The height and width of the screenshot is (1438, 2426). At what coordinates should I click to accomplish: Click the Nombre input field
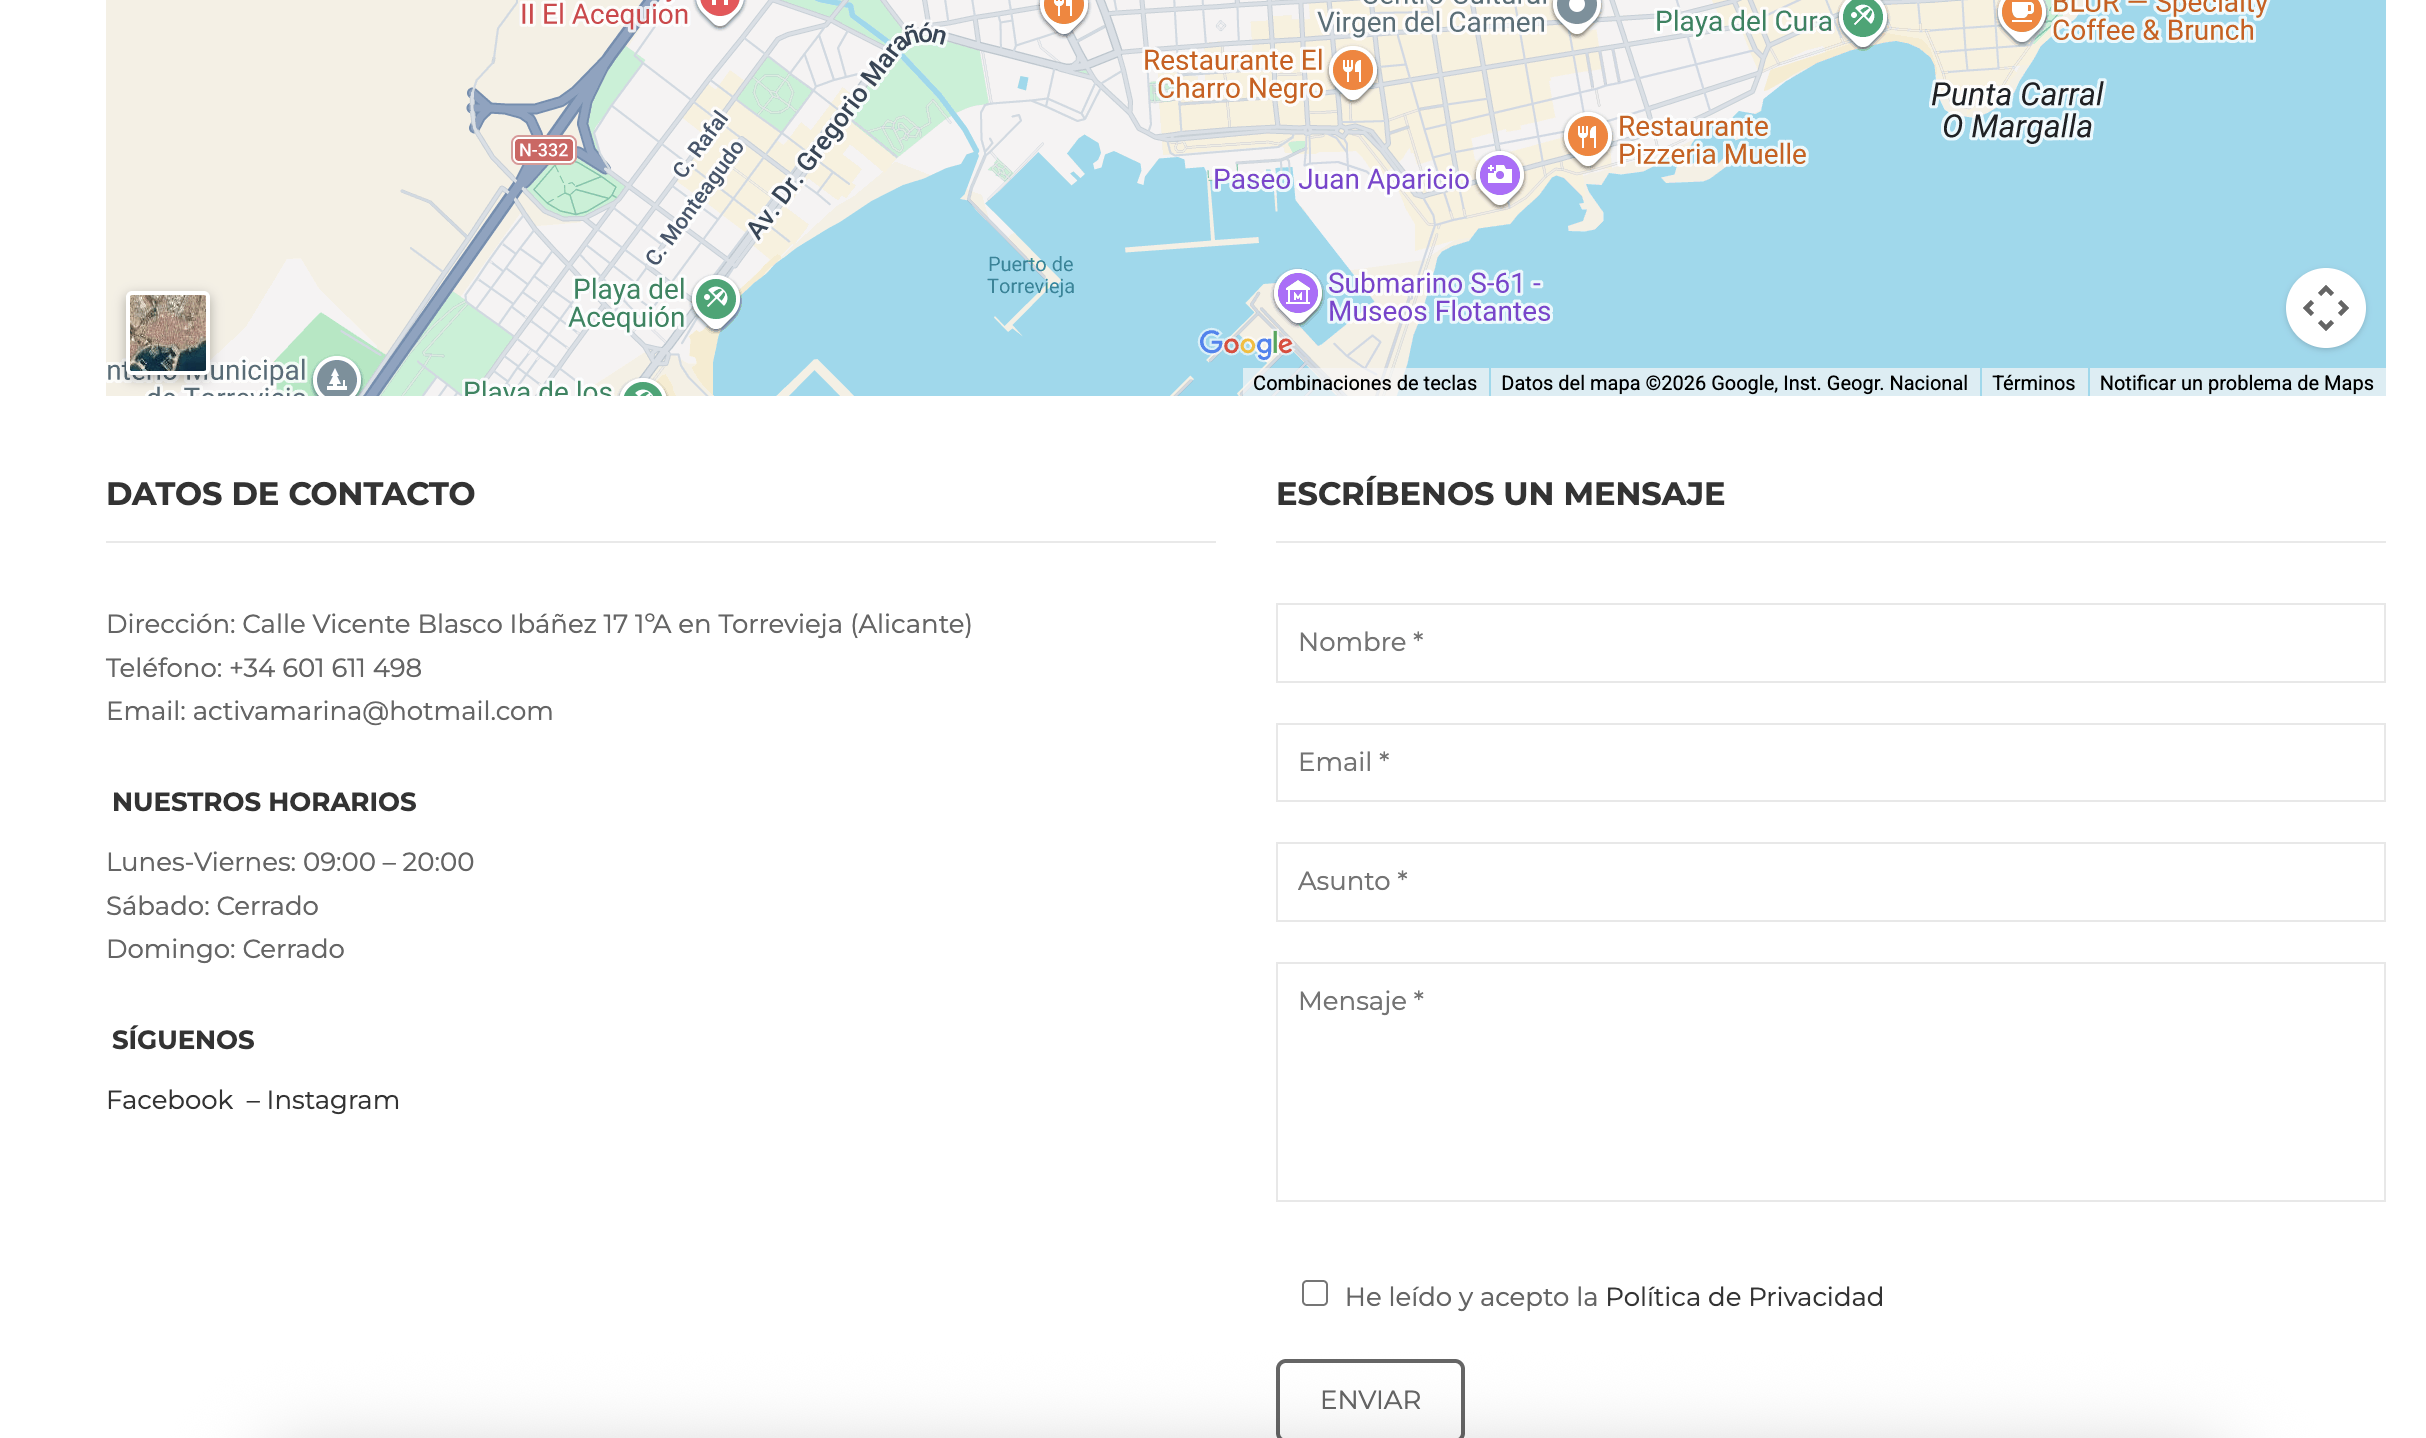pos(1830,643)
